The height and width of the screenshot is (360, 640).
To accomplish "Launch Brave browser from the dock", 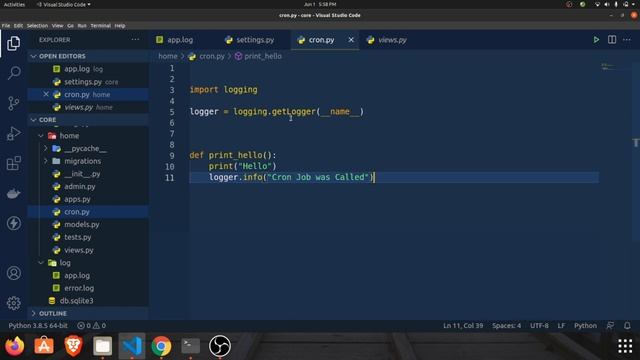I will [73, 346].
